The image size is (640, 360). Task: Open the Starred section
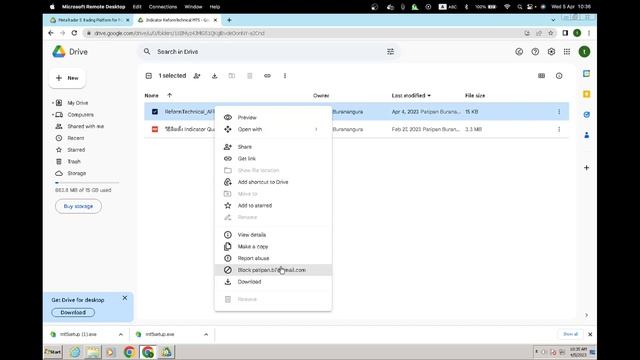tap(76, 150)
